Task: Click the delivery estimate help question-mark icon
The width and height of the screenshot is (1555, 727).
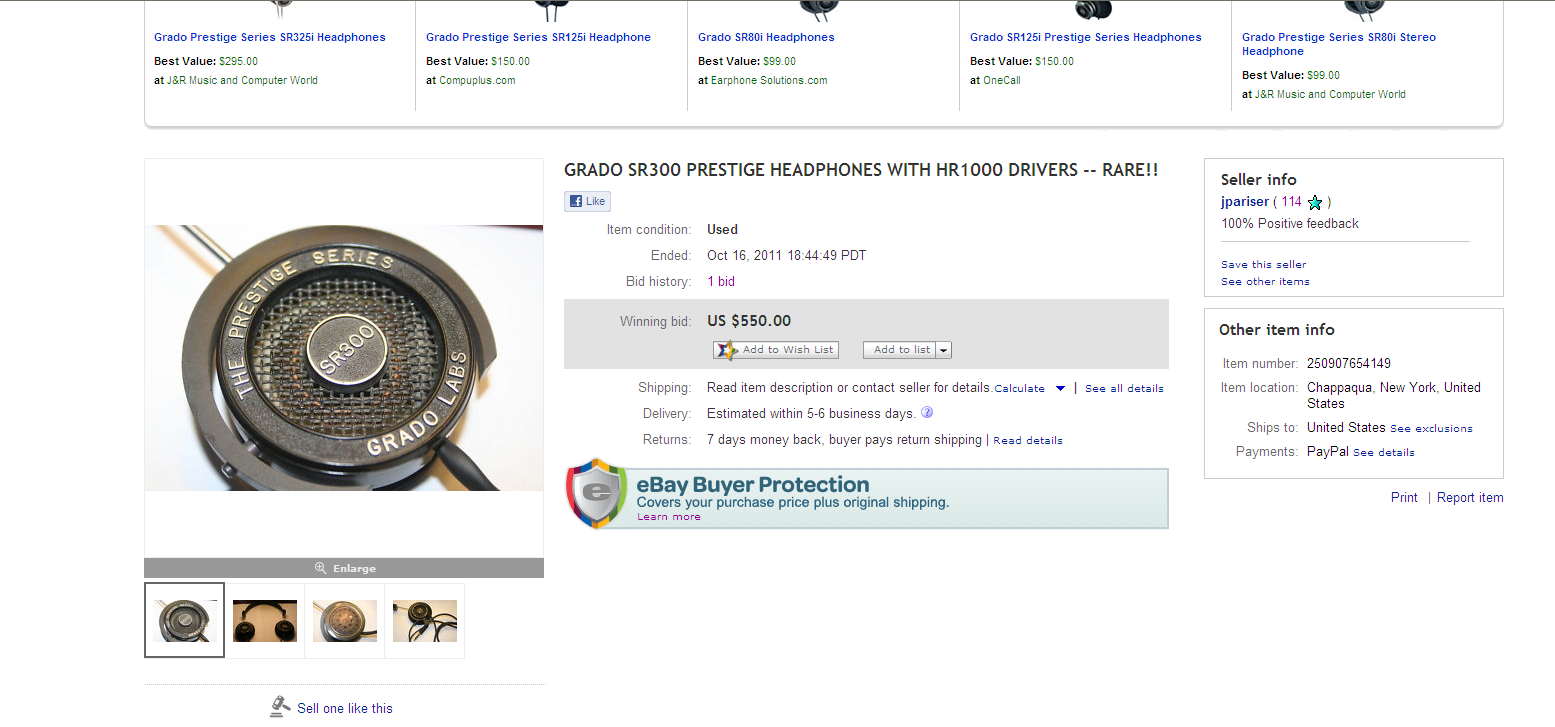Action: [927, 412]
